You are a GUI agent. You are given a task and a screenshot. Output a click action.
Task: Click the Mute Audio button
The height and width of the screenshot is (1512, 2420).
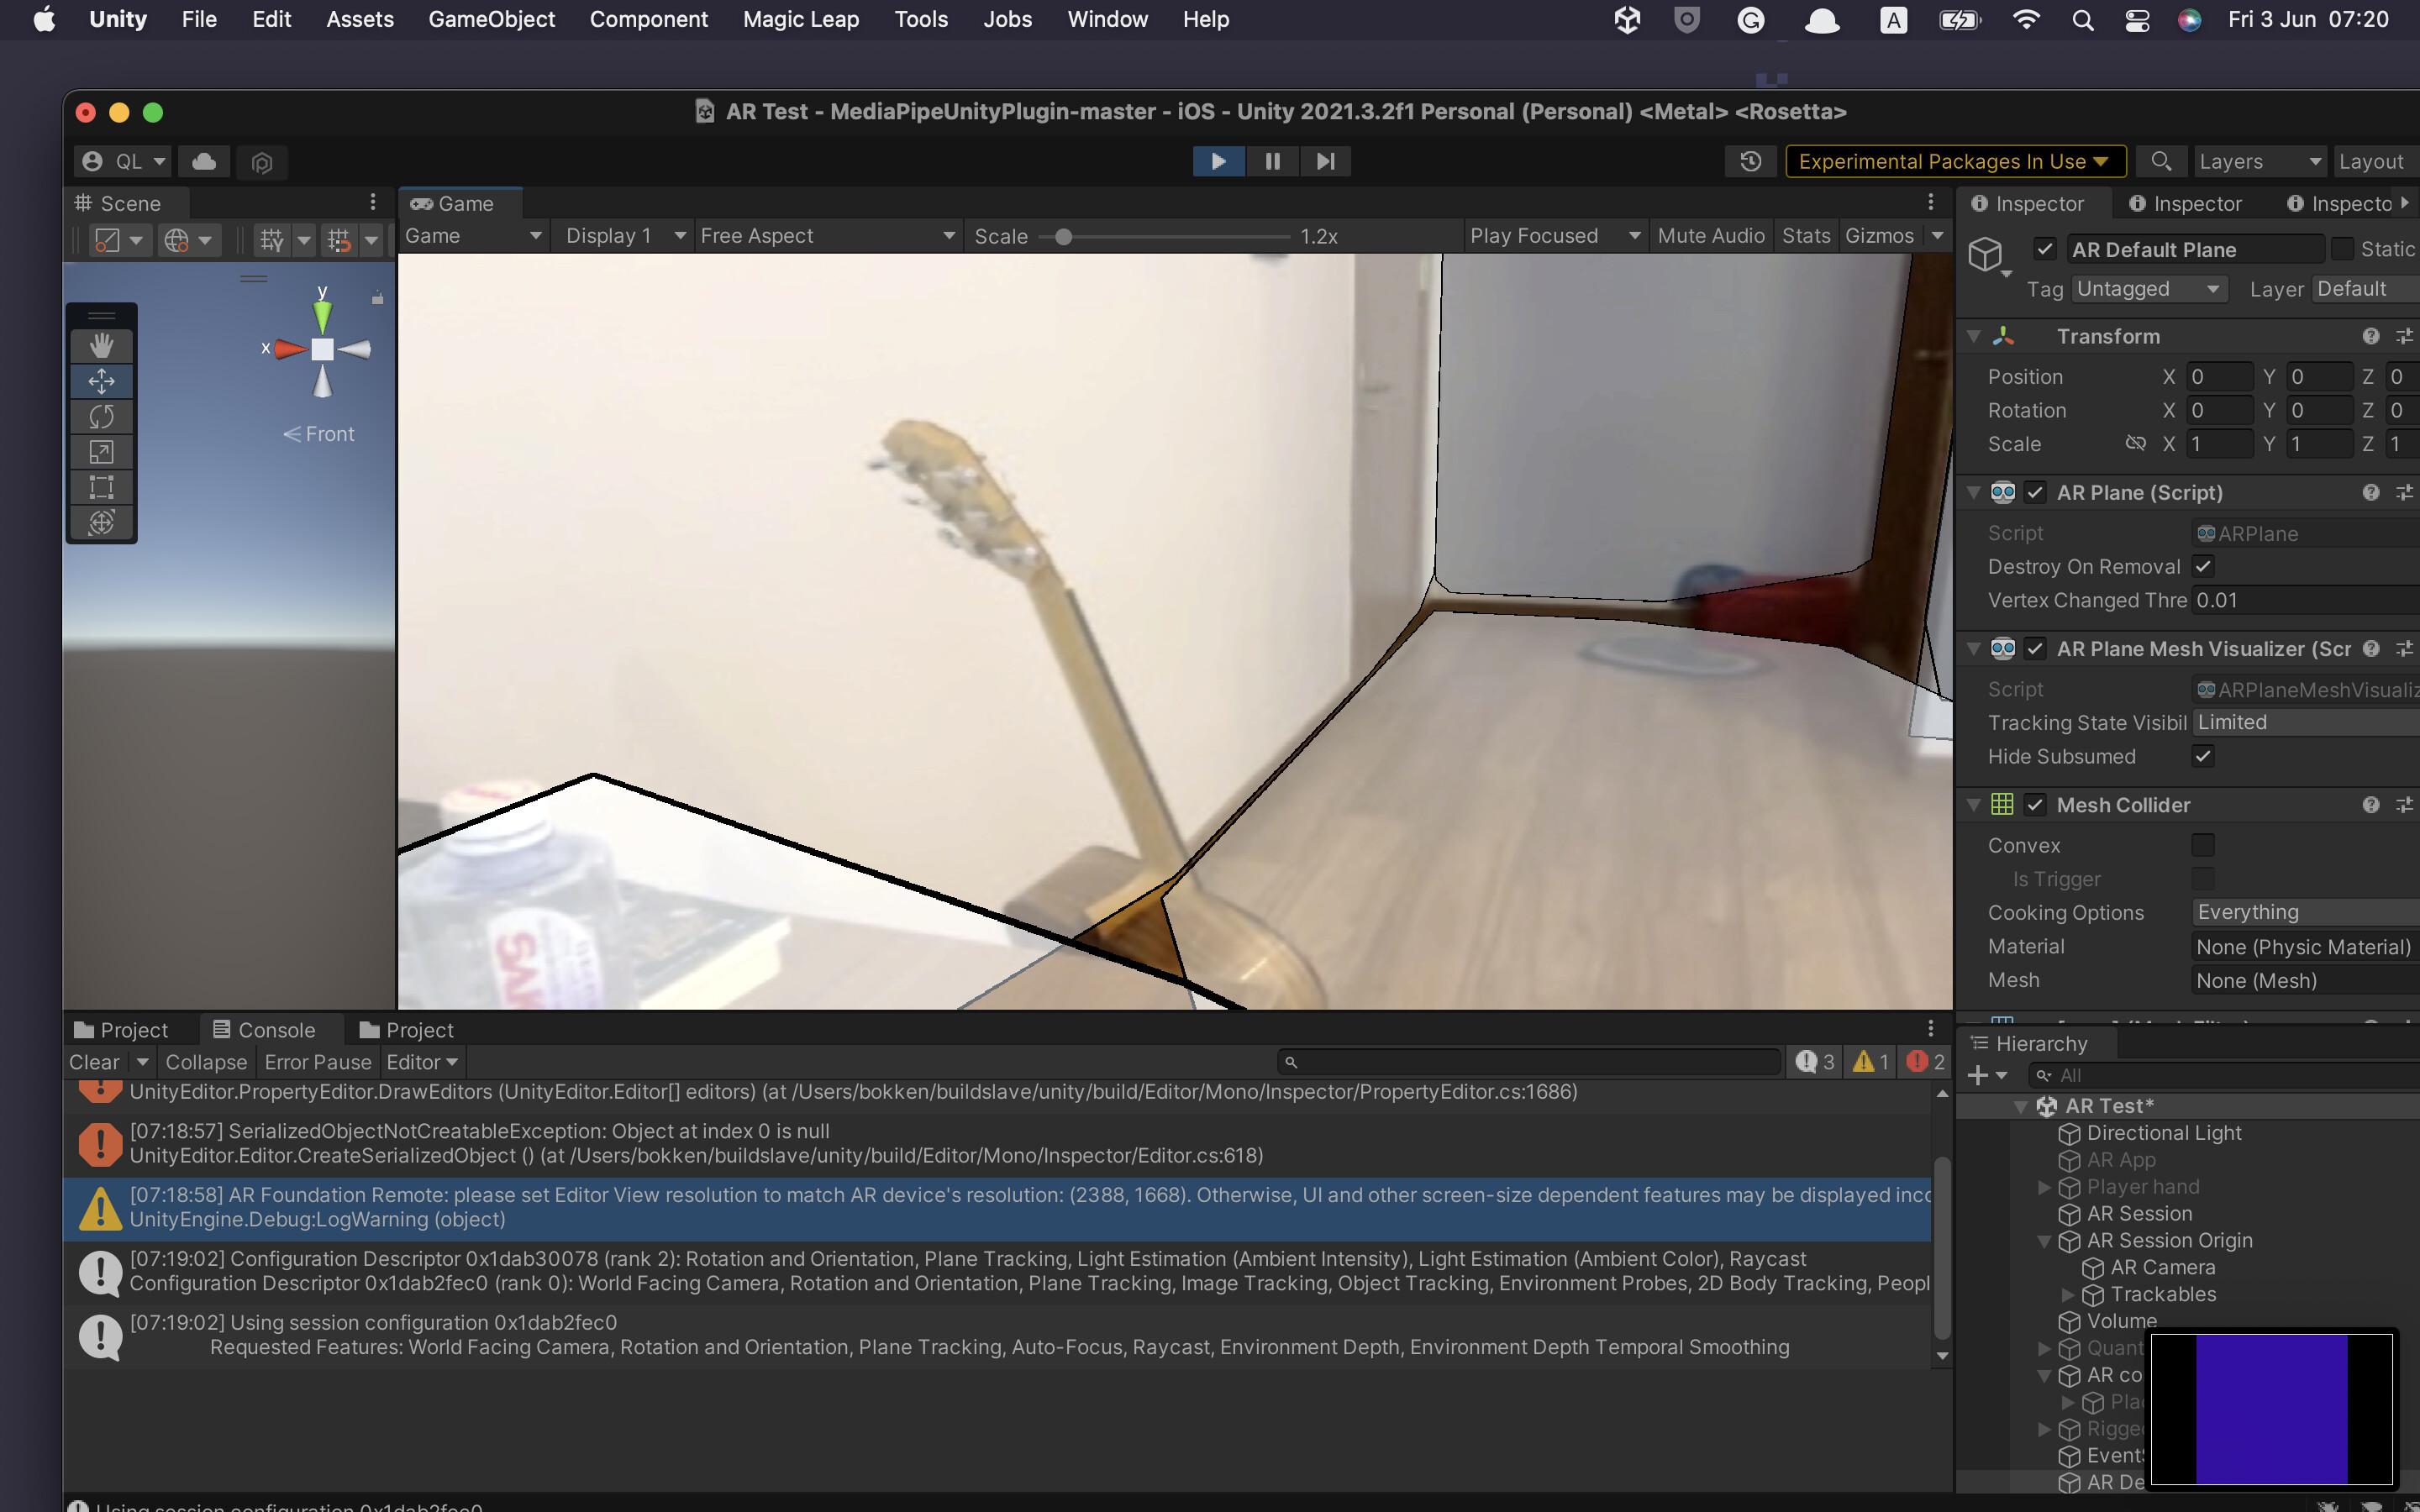[x=1711, y=236]
